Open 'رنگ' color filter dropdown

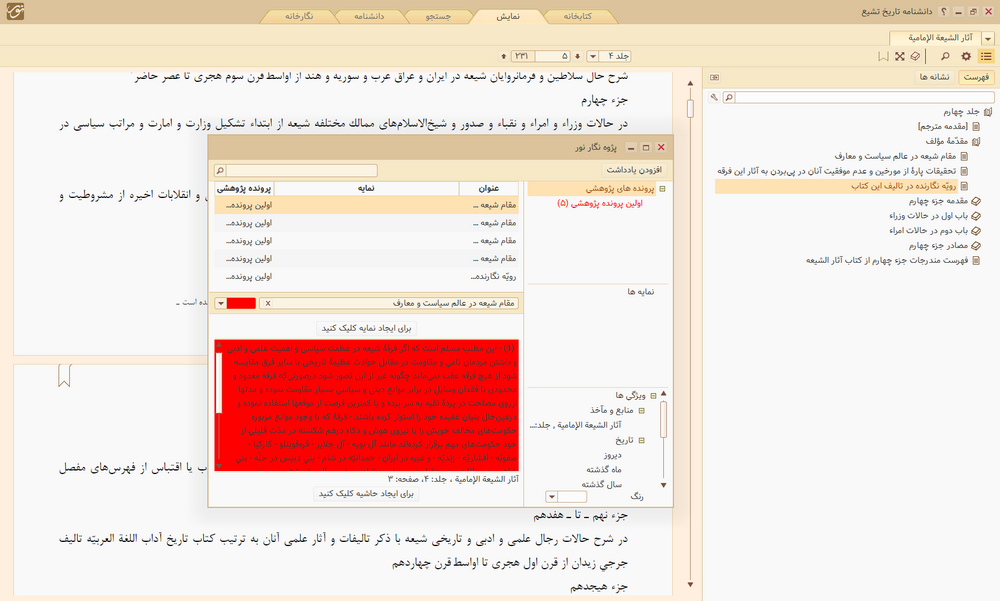(x=552, y=496)
